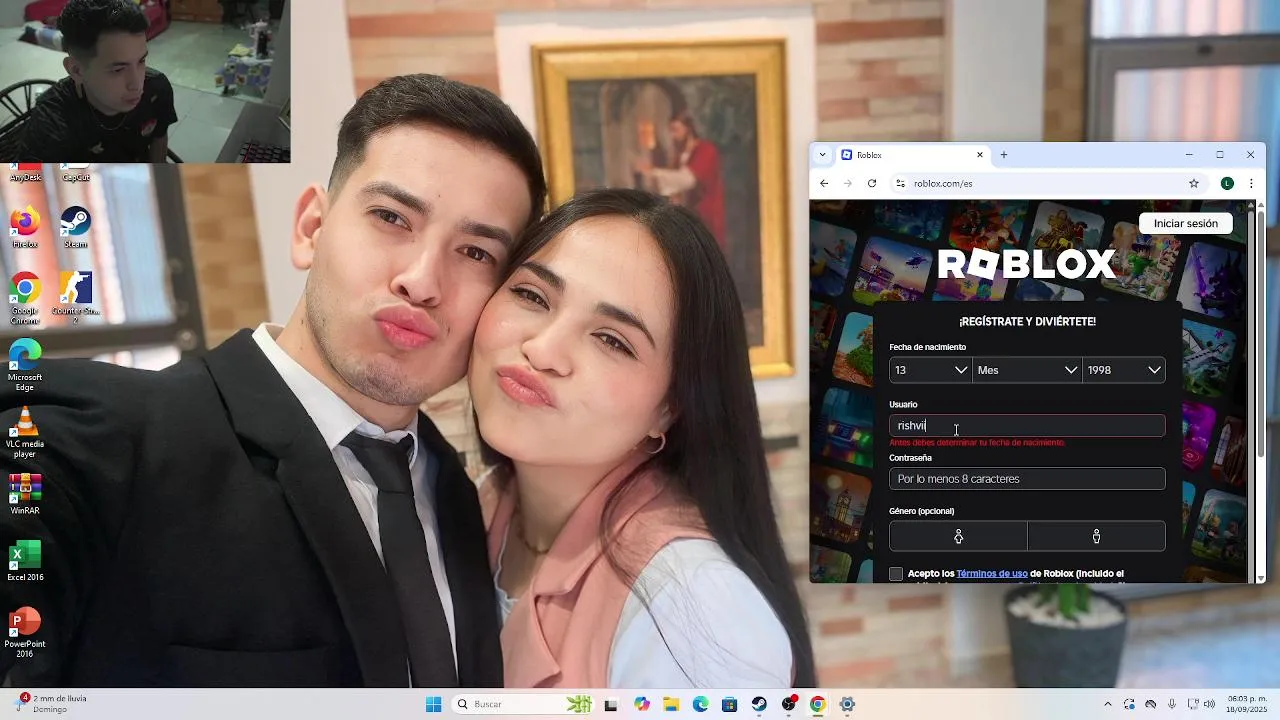Open the clock showing 06:03 p. m.

1246,704
